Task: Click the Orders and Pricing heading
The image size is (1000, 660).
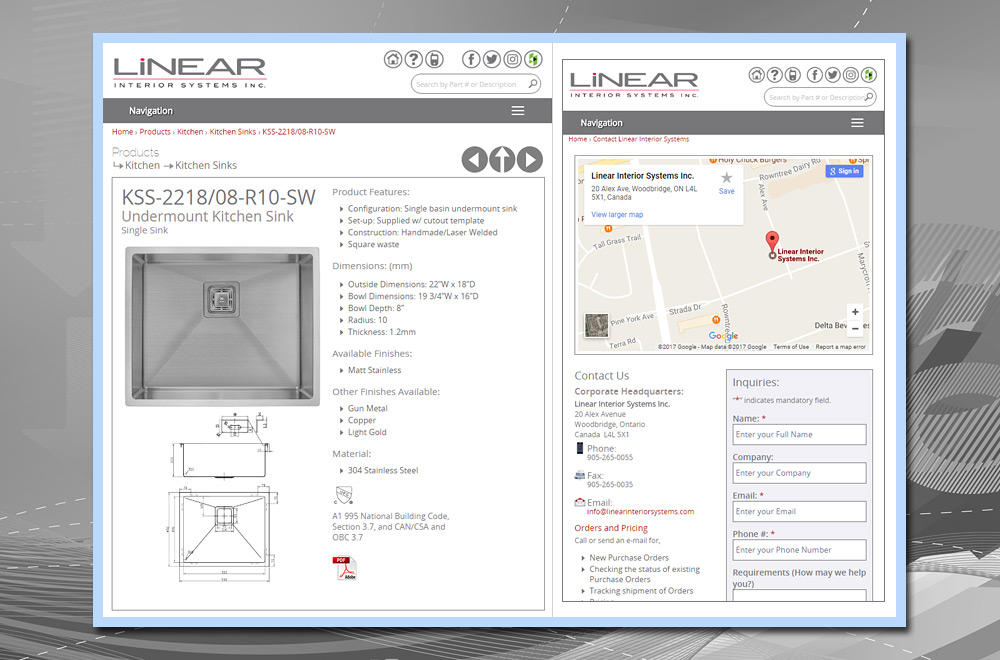Action: coord(611,528)
